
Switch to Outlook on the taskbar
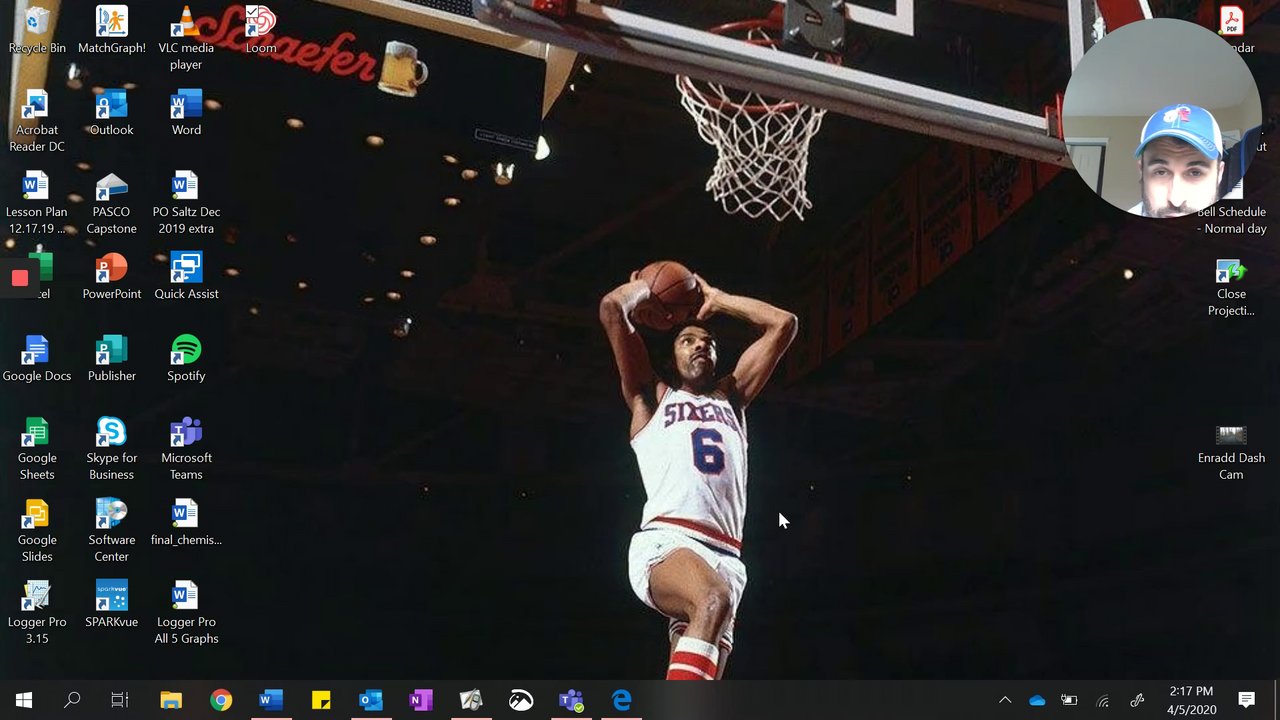pos(371,700)
